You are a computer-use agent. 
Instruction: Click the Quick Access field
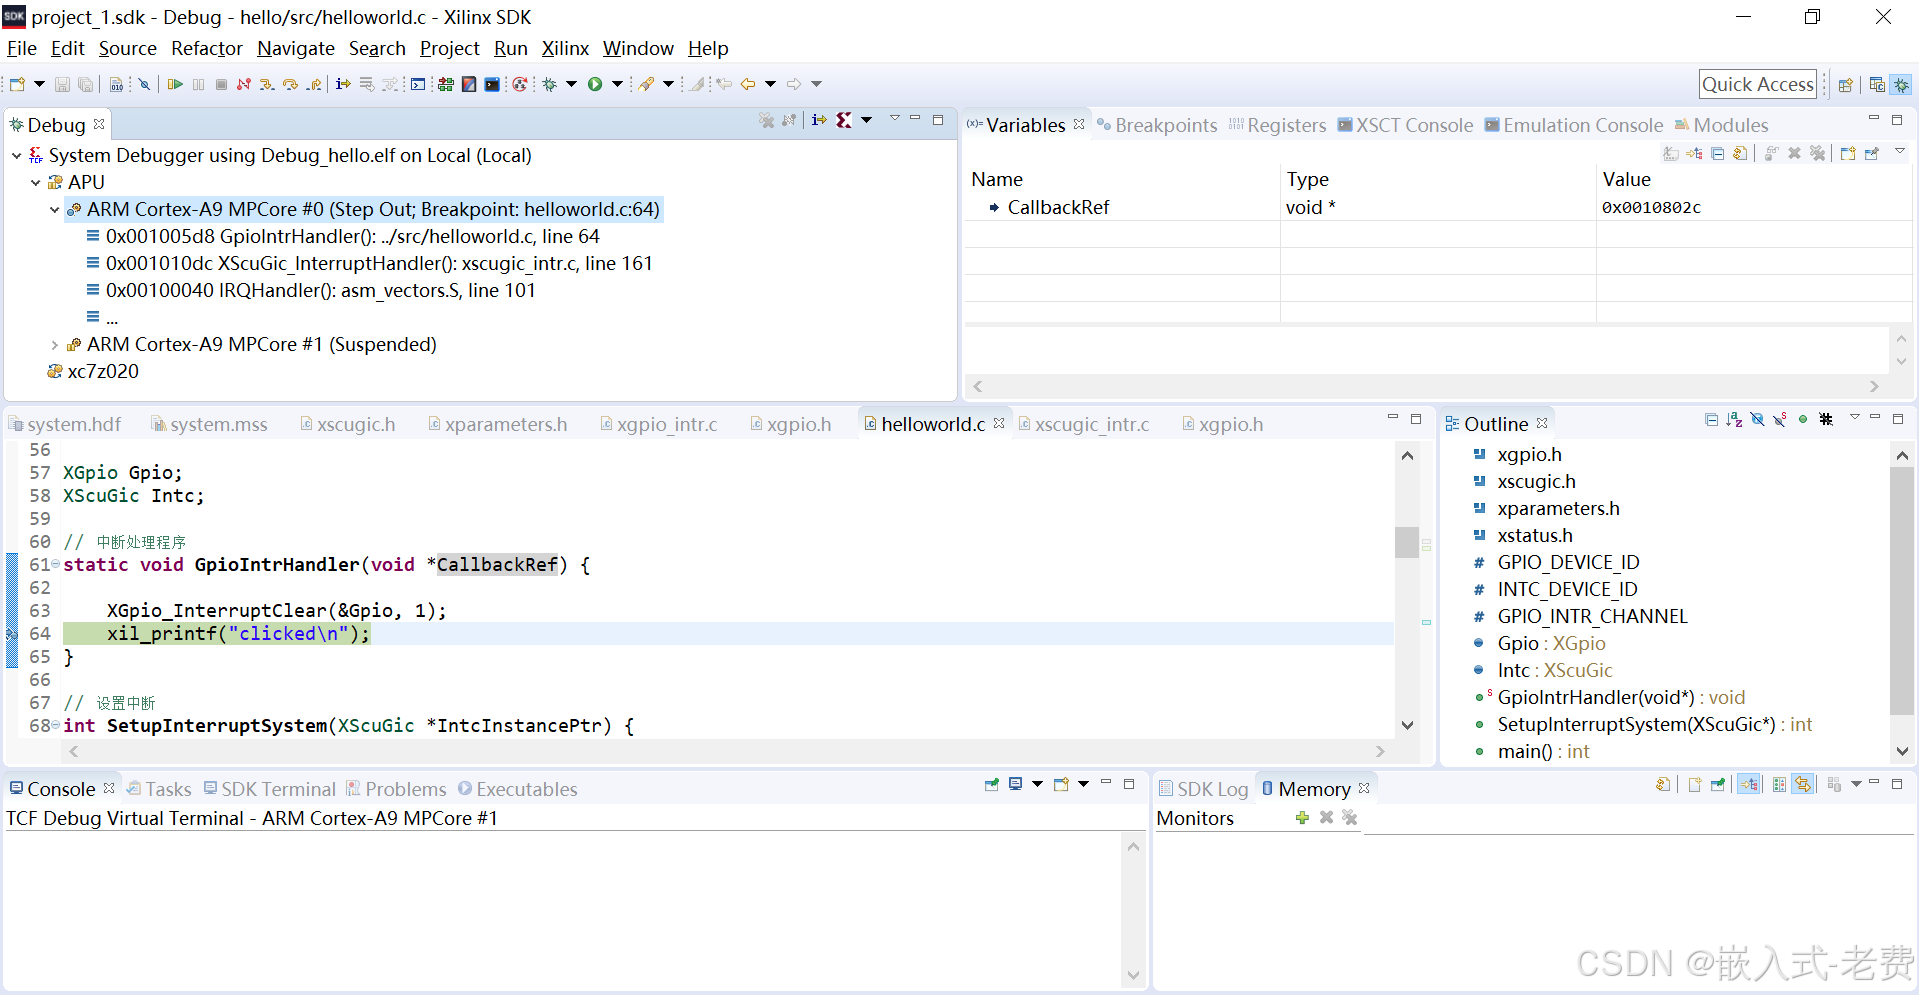tap(1758, 84)
